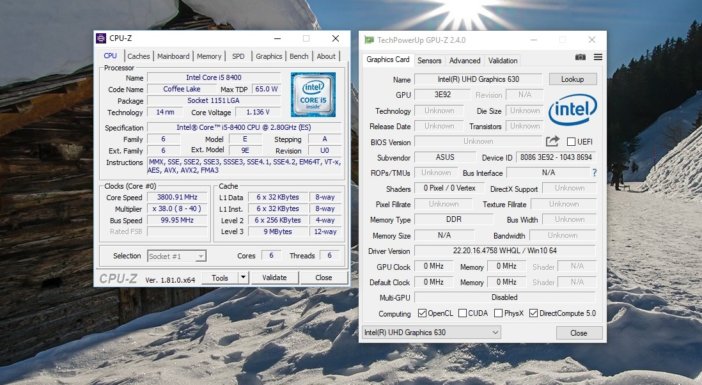Expand the Tools dropdown arrow in CPU-Z
The image size is (702, 385).
[243, 278]
